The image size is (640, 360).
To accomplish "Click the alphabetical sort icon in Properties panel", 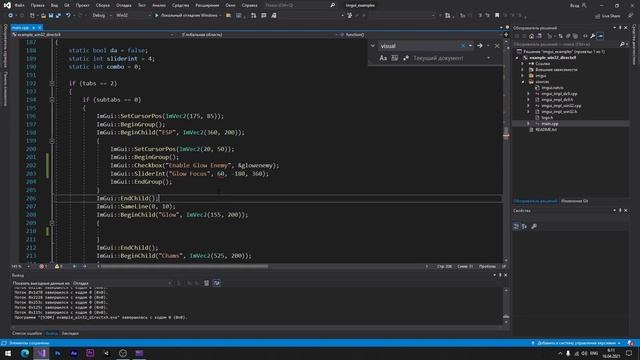I will (x=524, y=226).
